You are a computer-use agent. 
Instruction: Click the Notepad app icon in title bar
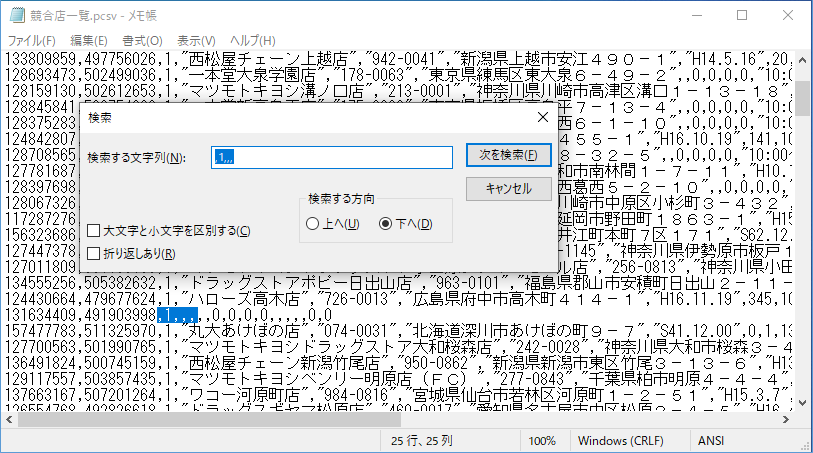(x=17, y=15)
